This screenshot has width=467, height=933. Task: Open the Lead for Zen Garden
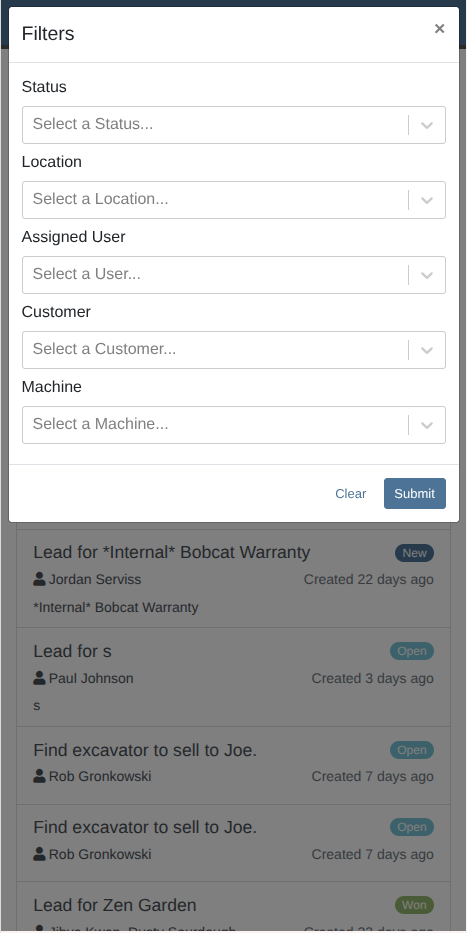pos(114,905)
